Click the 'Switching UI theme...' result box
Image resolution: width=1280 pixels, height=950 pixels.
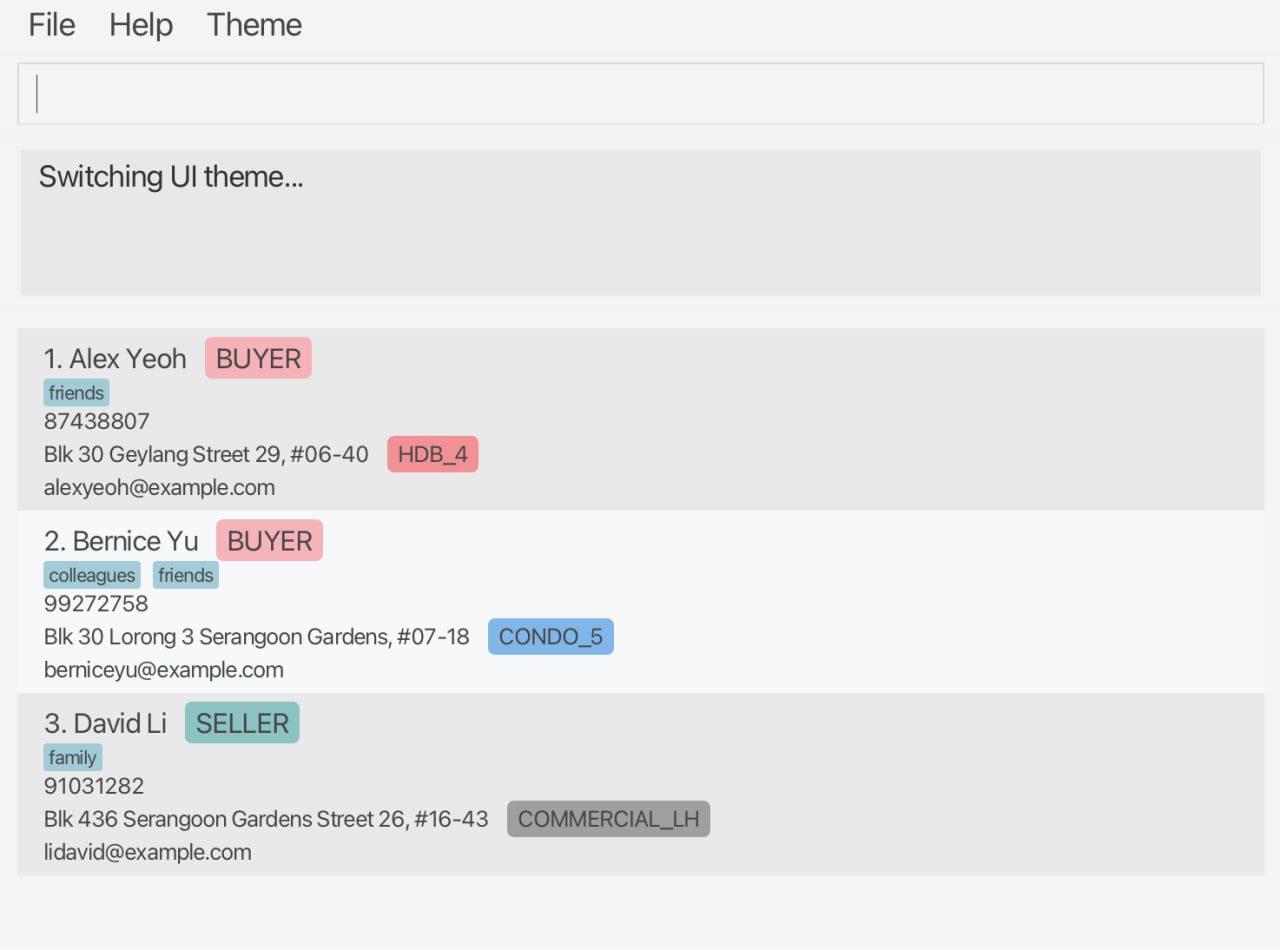pos(640,222)
